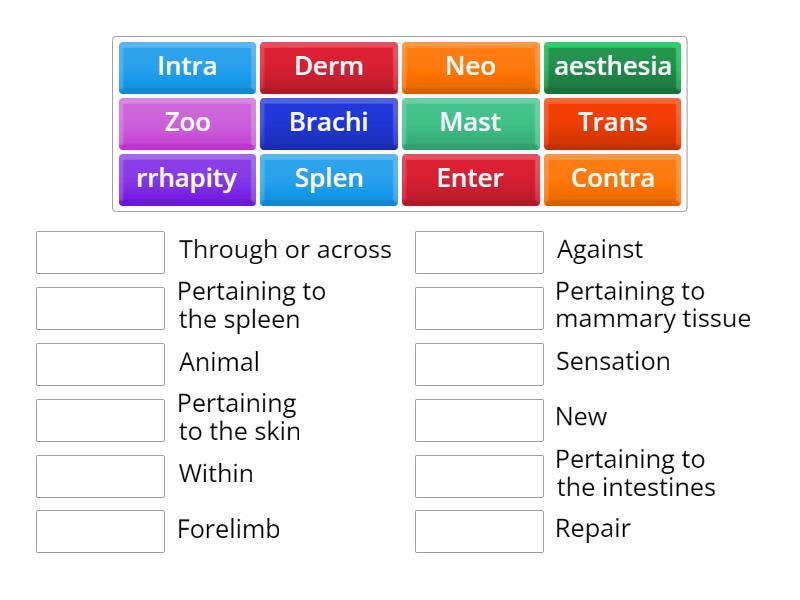Pick the aesthesia tile
This screenshot has height=600, width=800.
click(x=612, y=67)
